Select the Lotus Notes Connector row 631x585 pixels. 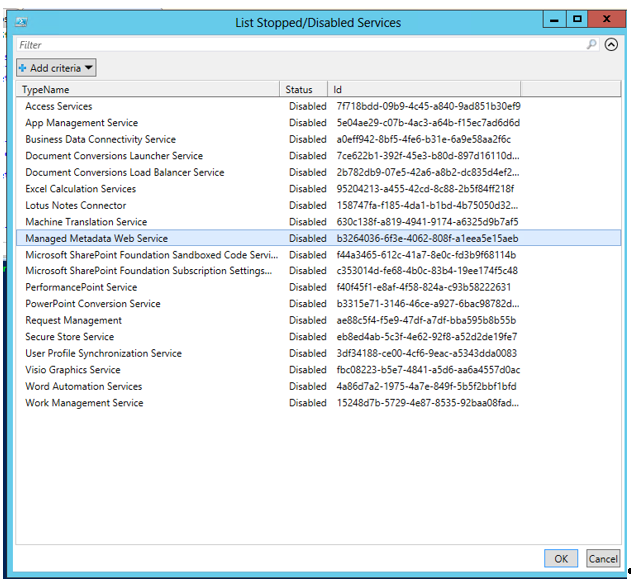[318, 205]
